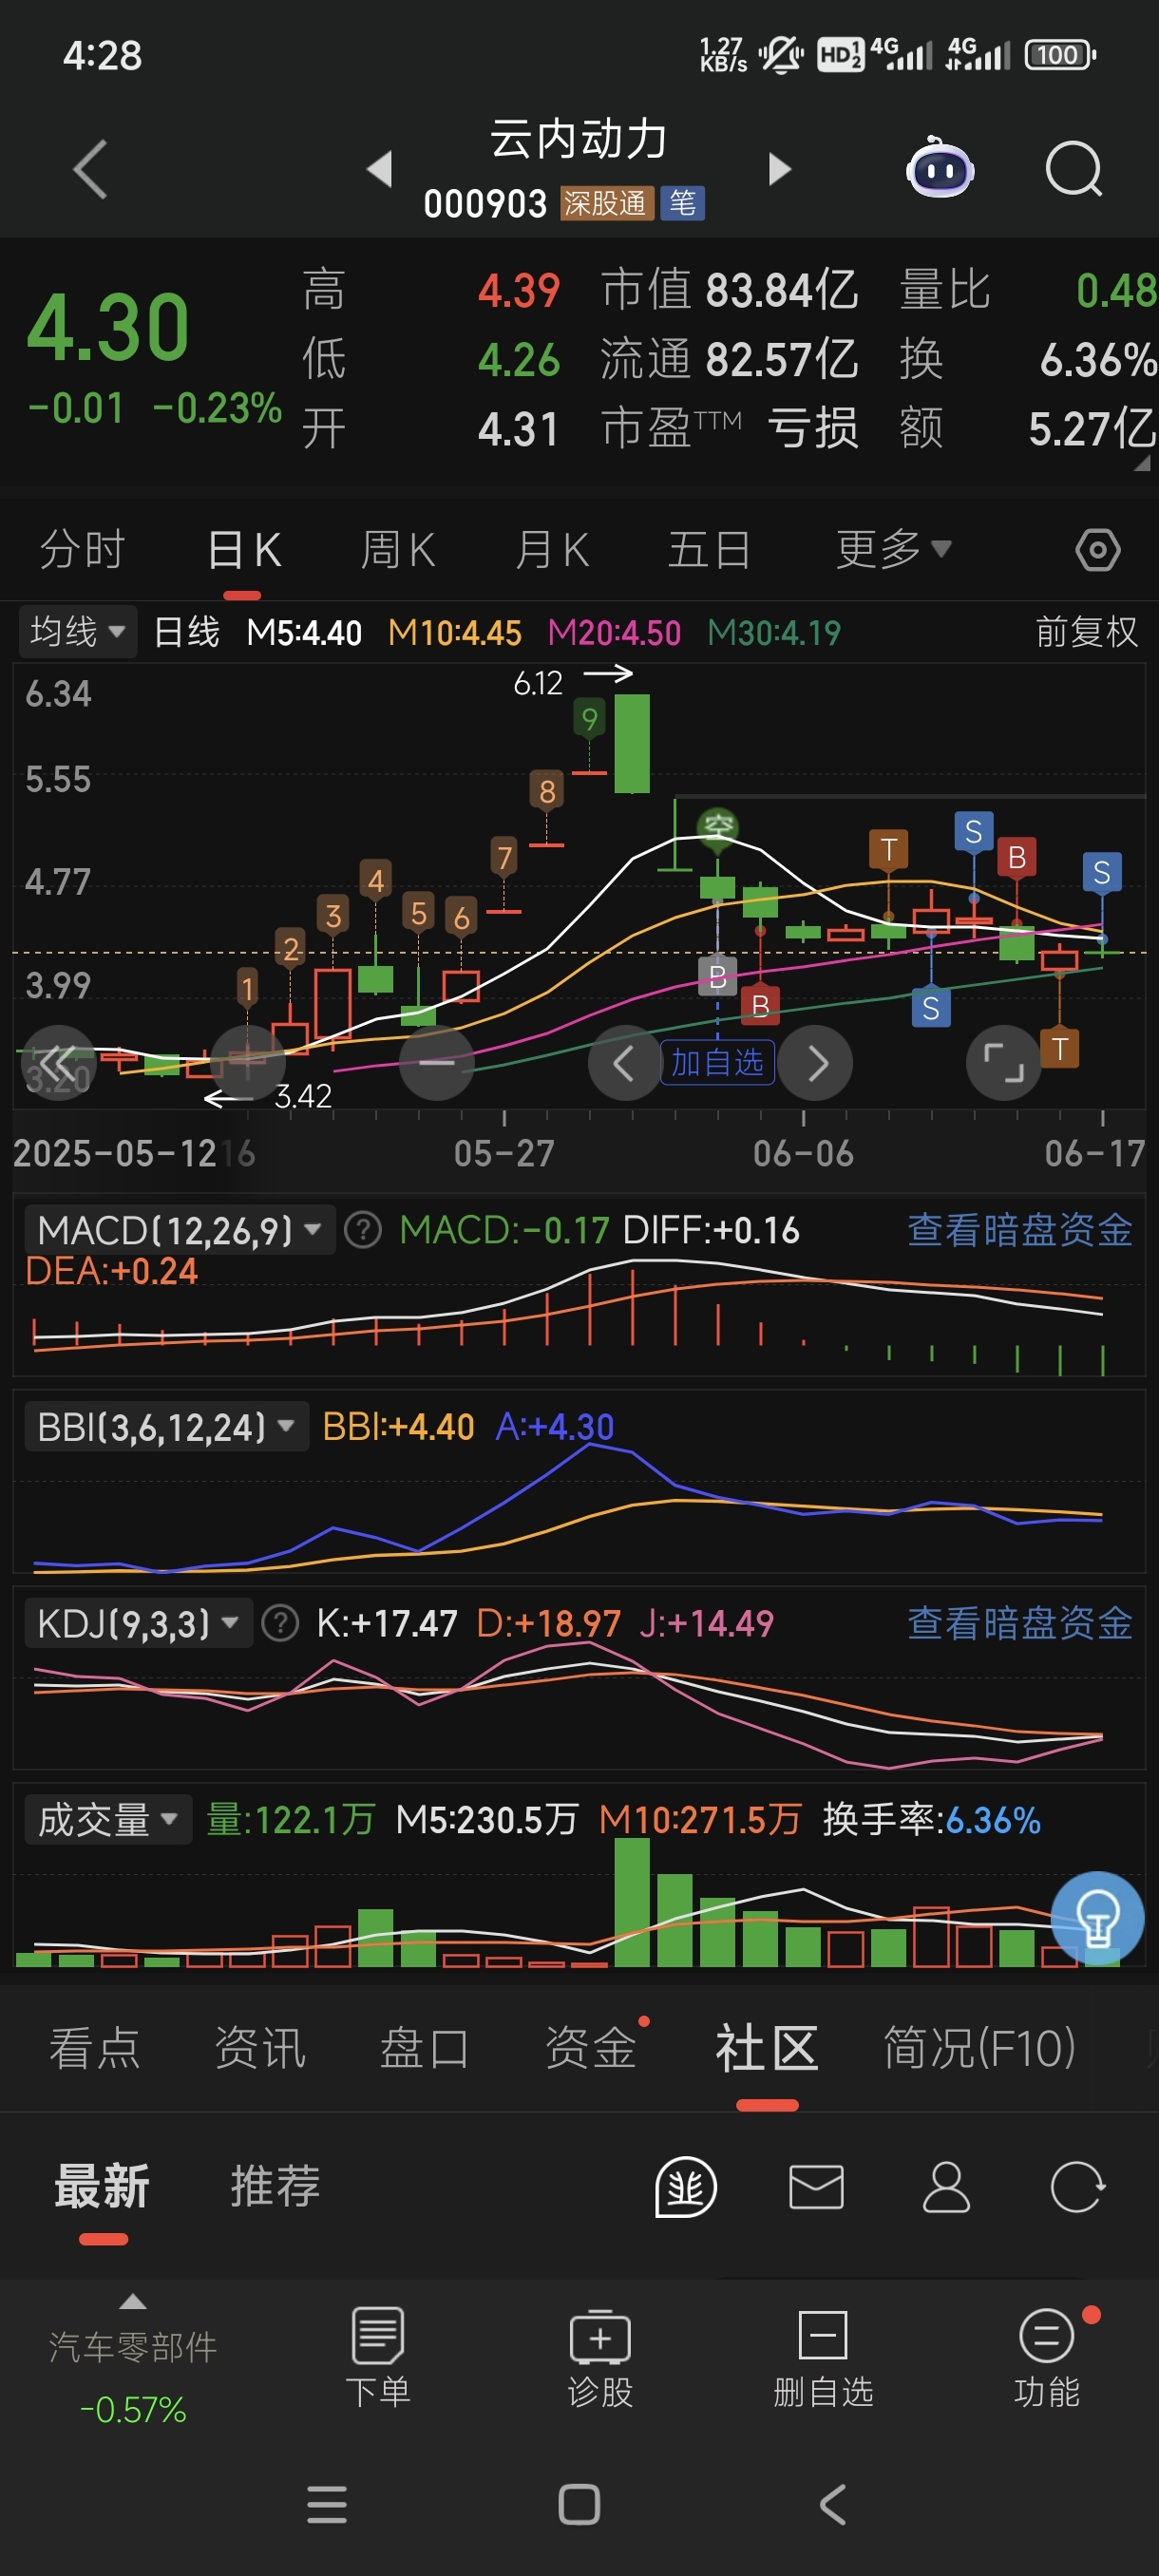Open the robot AI assistant

[x=939, y=167]
